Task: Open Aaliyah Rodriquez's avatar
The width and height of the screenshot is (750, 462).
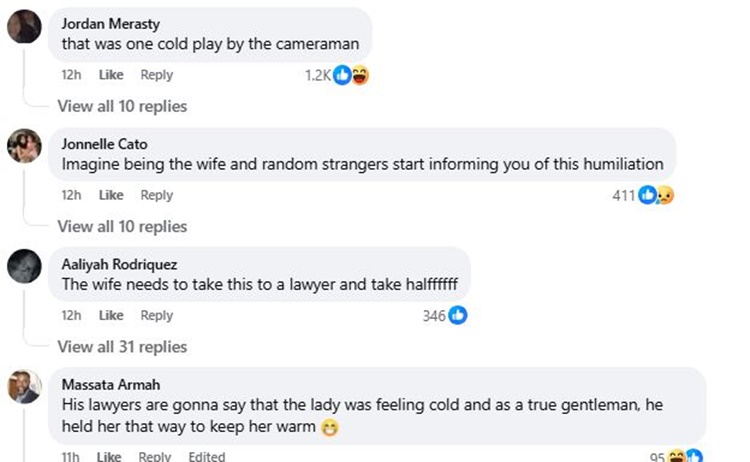Action: click(24, 266)
